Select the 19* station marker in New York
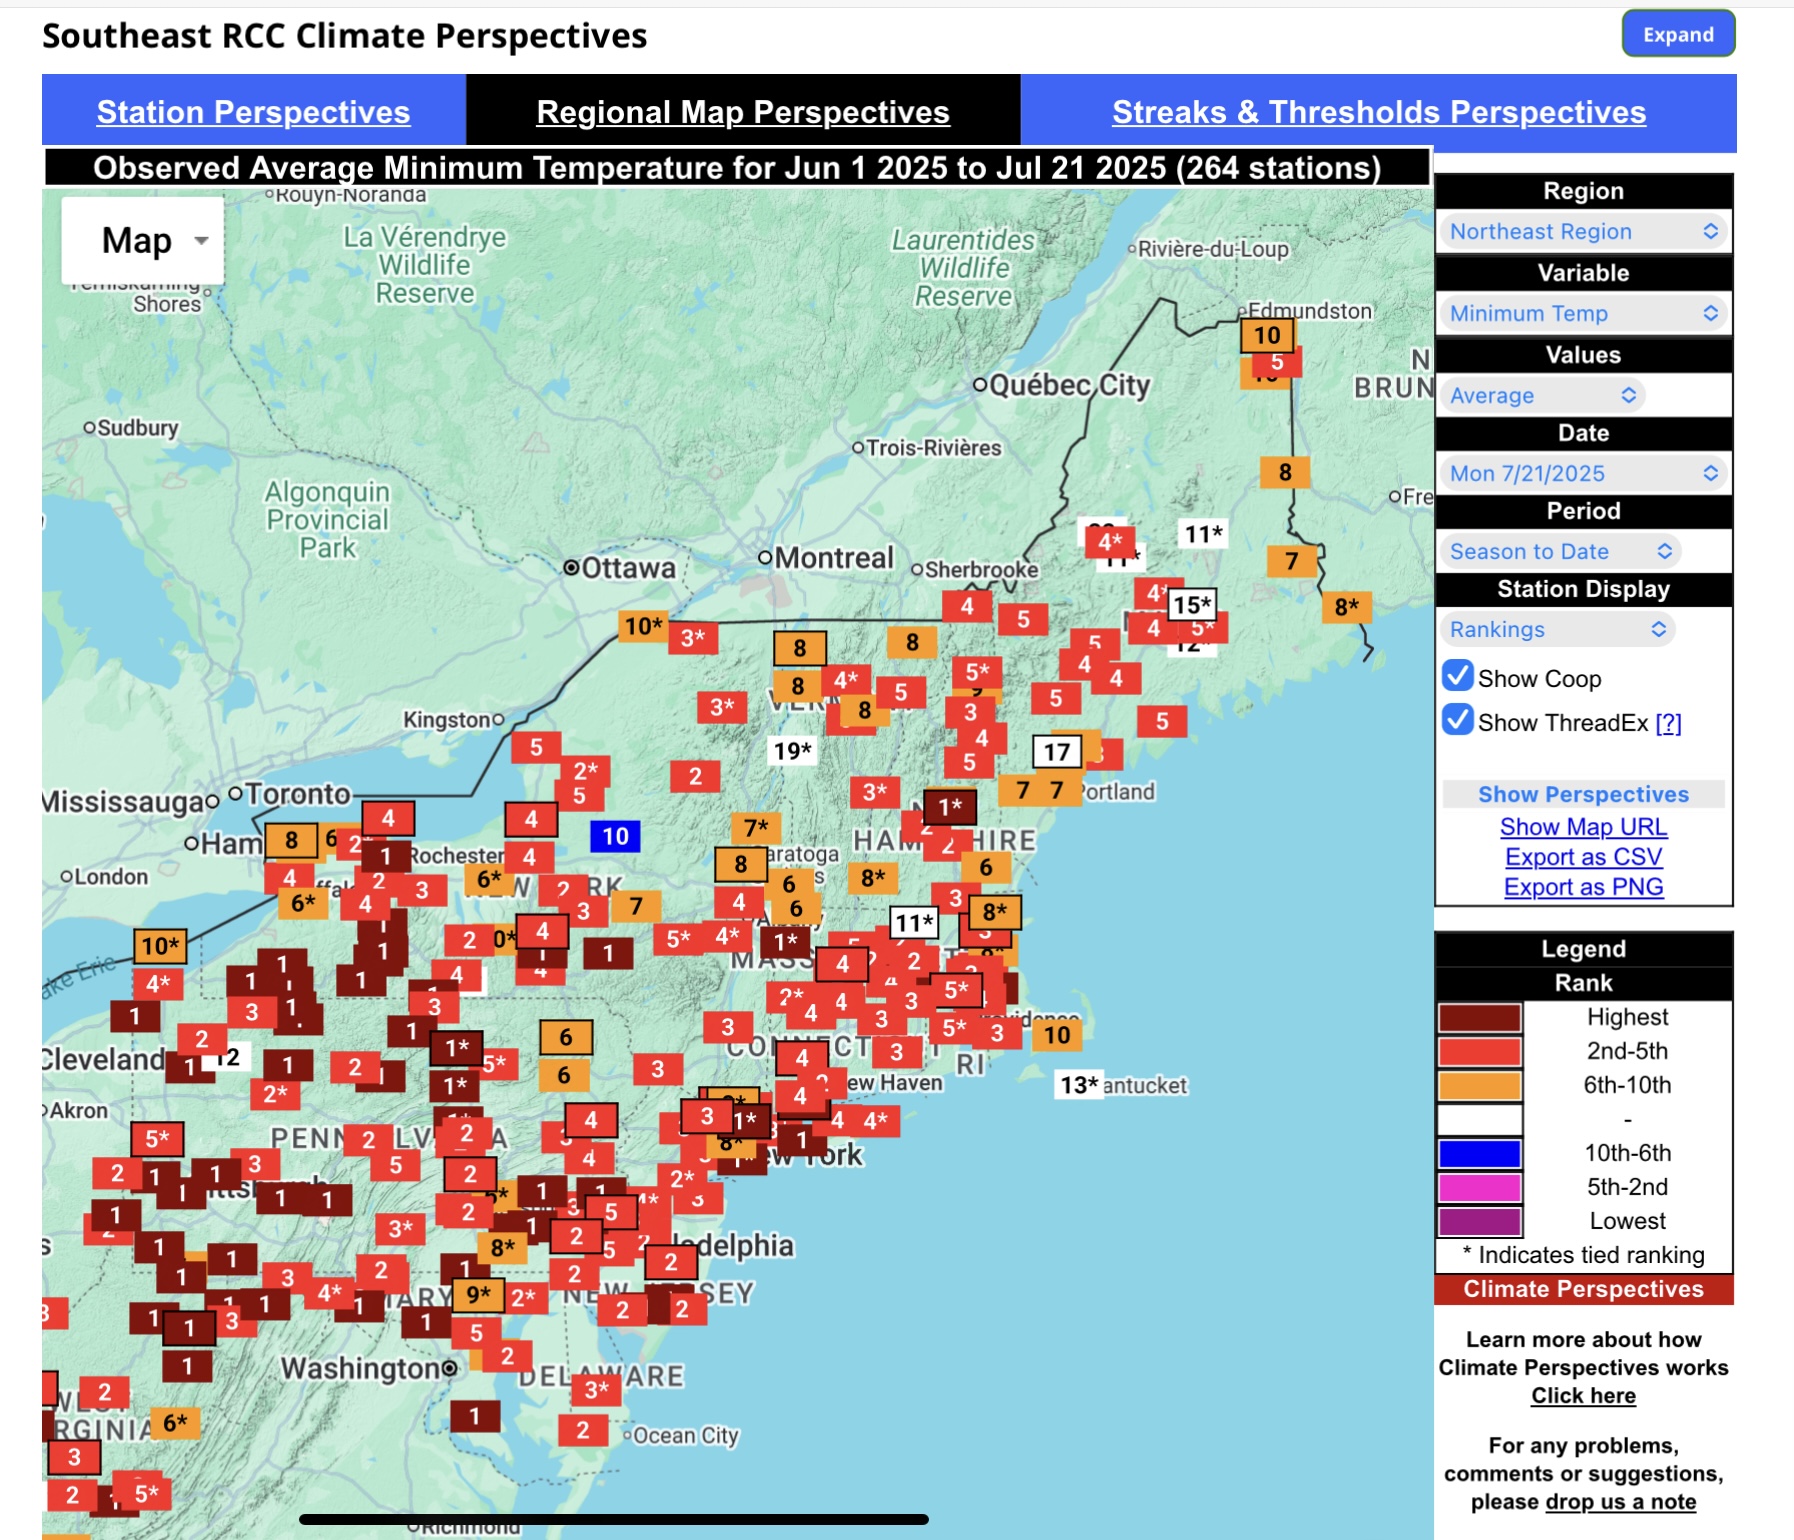Viewport: 1794px width, 1540px height. (x=792, y=751)
